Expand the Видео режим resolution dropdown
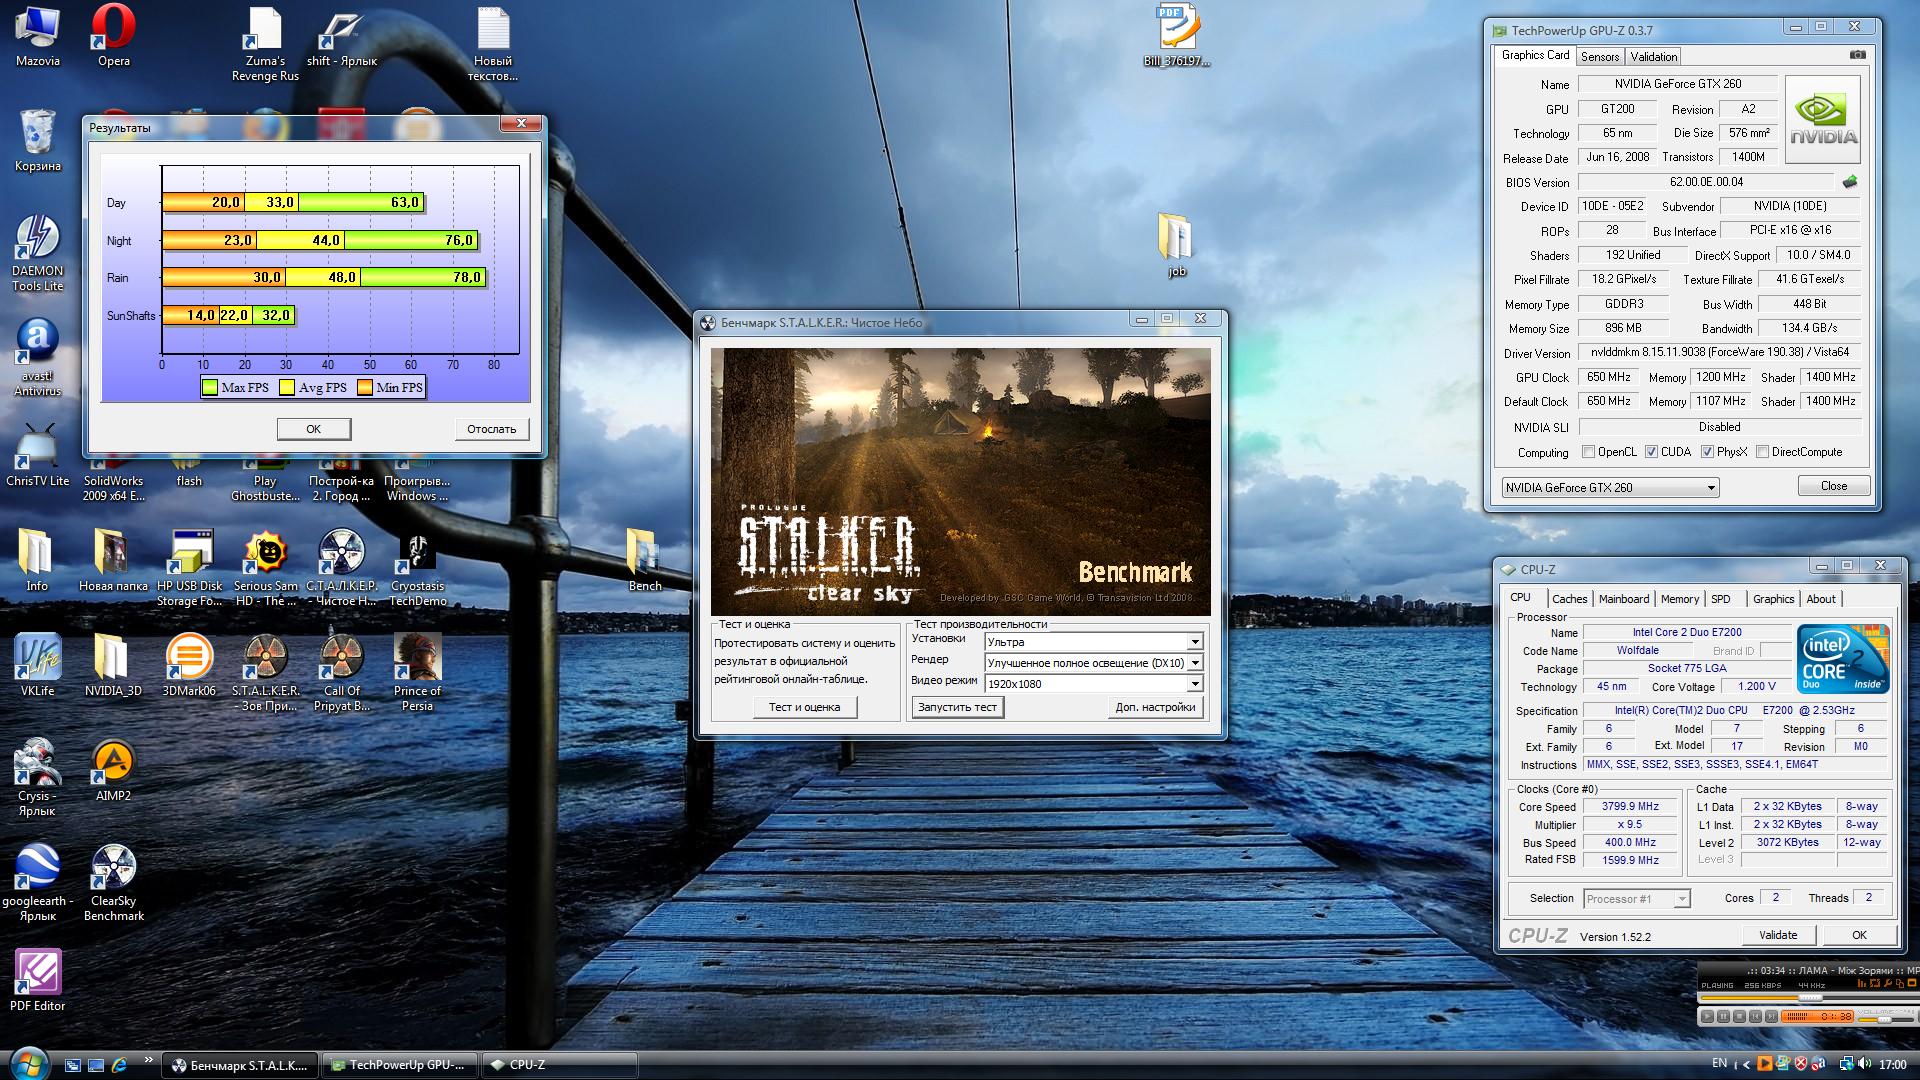 point(1194,684)
